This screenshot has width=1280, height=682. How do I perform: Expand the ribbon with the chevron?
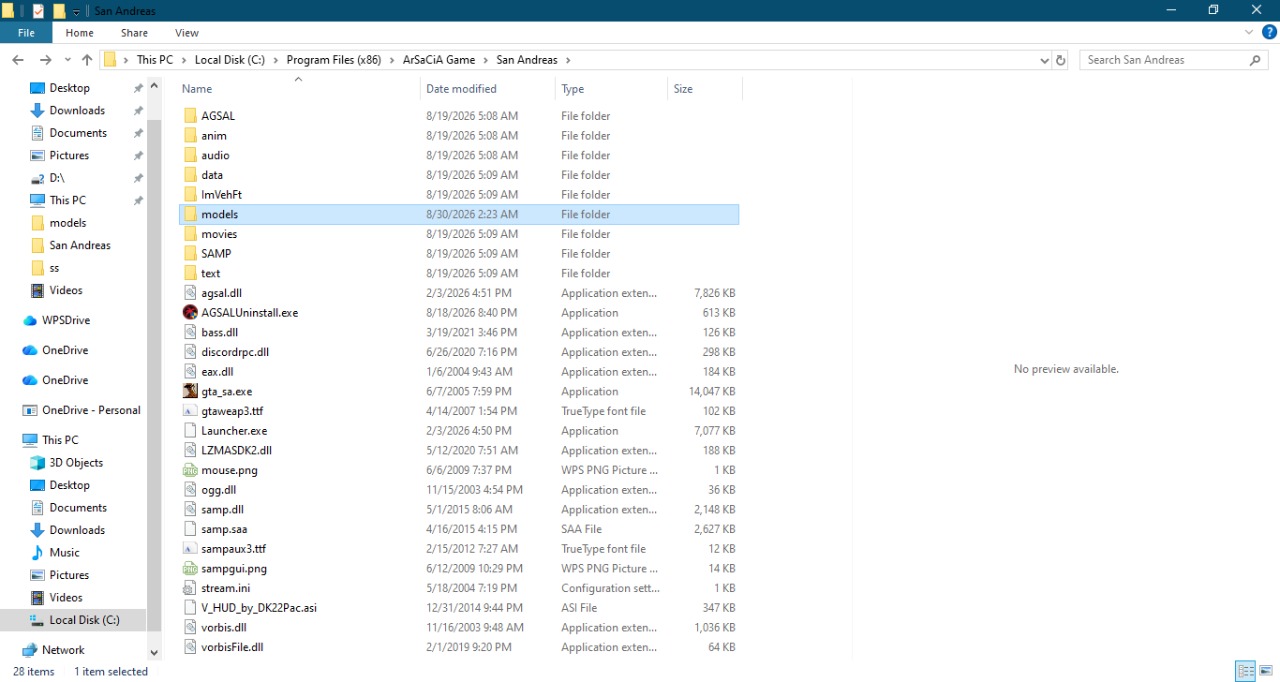(x=1249, y=32)
